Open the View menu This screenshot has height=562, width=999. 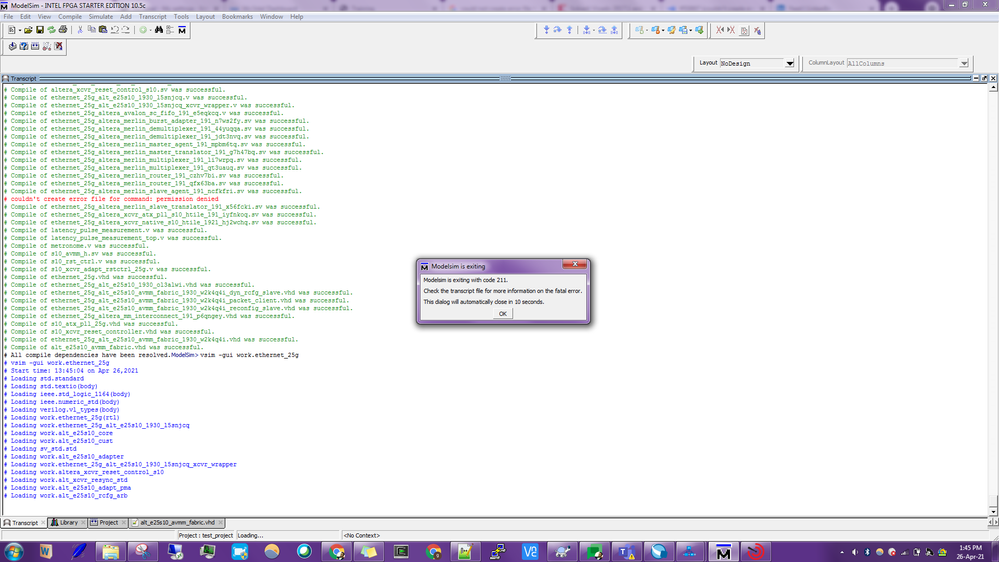(x=44, y=17)
